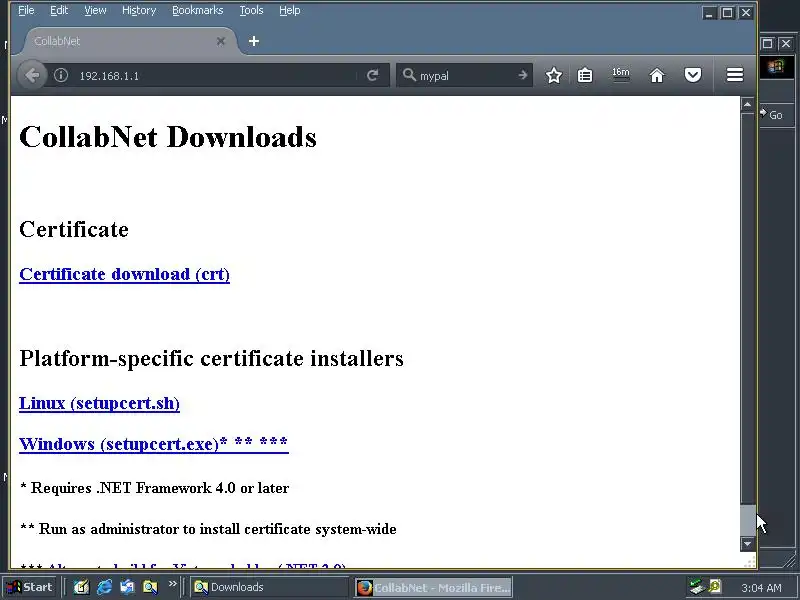Focus the search box containing mypal
This screenshot has width=800, height=600.
tap(465, 76)
